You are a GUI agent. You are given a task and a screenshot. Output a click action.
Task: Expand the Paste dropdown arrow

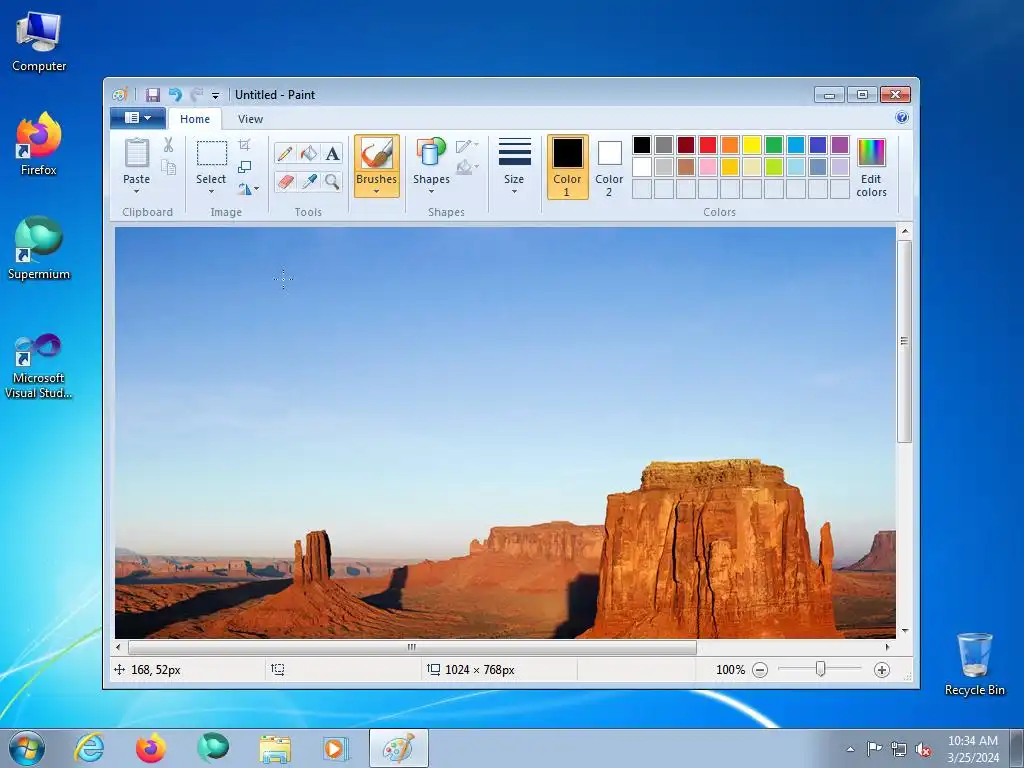click(136, 191)
